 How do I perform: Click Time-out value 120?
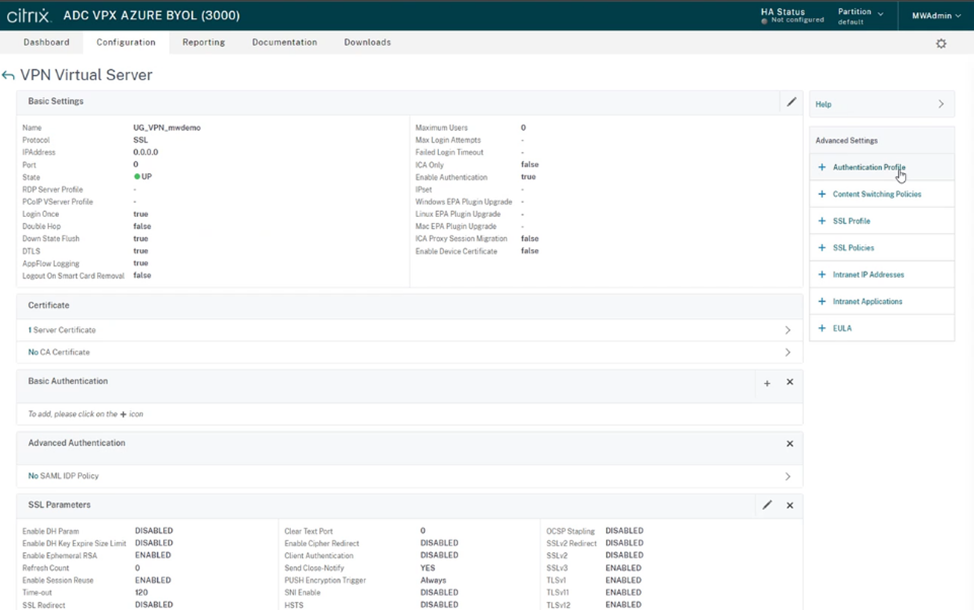point(141,592)
